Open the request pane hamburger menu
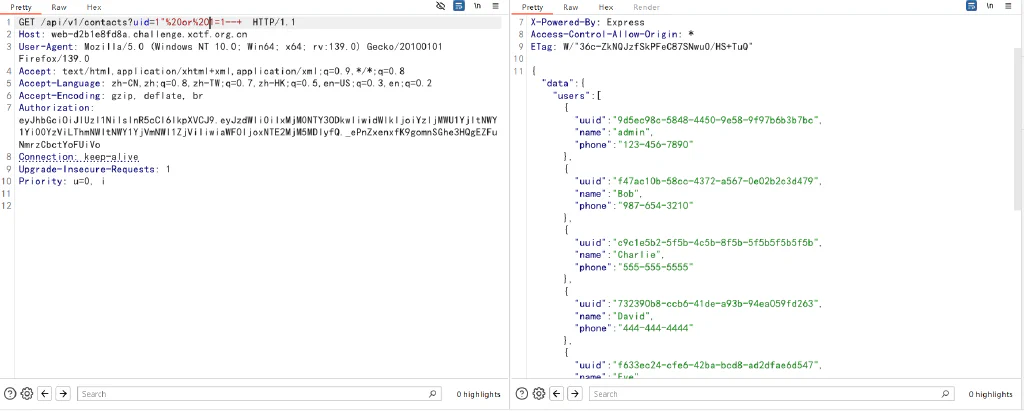1024x411 pixels. point(496,6)
